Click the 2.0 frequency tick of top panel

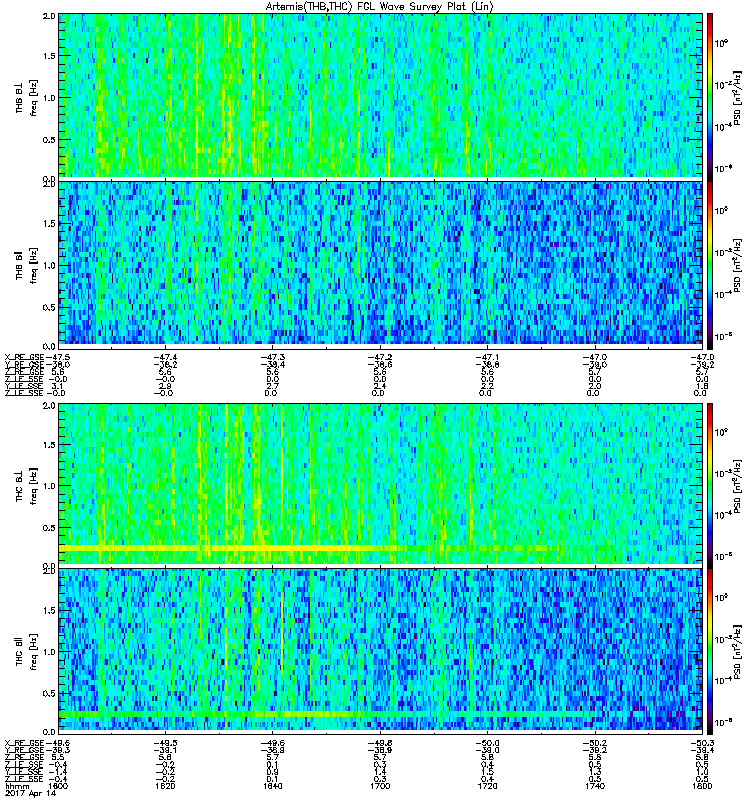click(x=49, y=16)
